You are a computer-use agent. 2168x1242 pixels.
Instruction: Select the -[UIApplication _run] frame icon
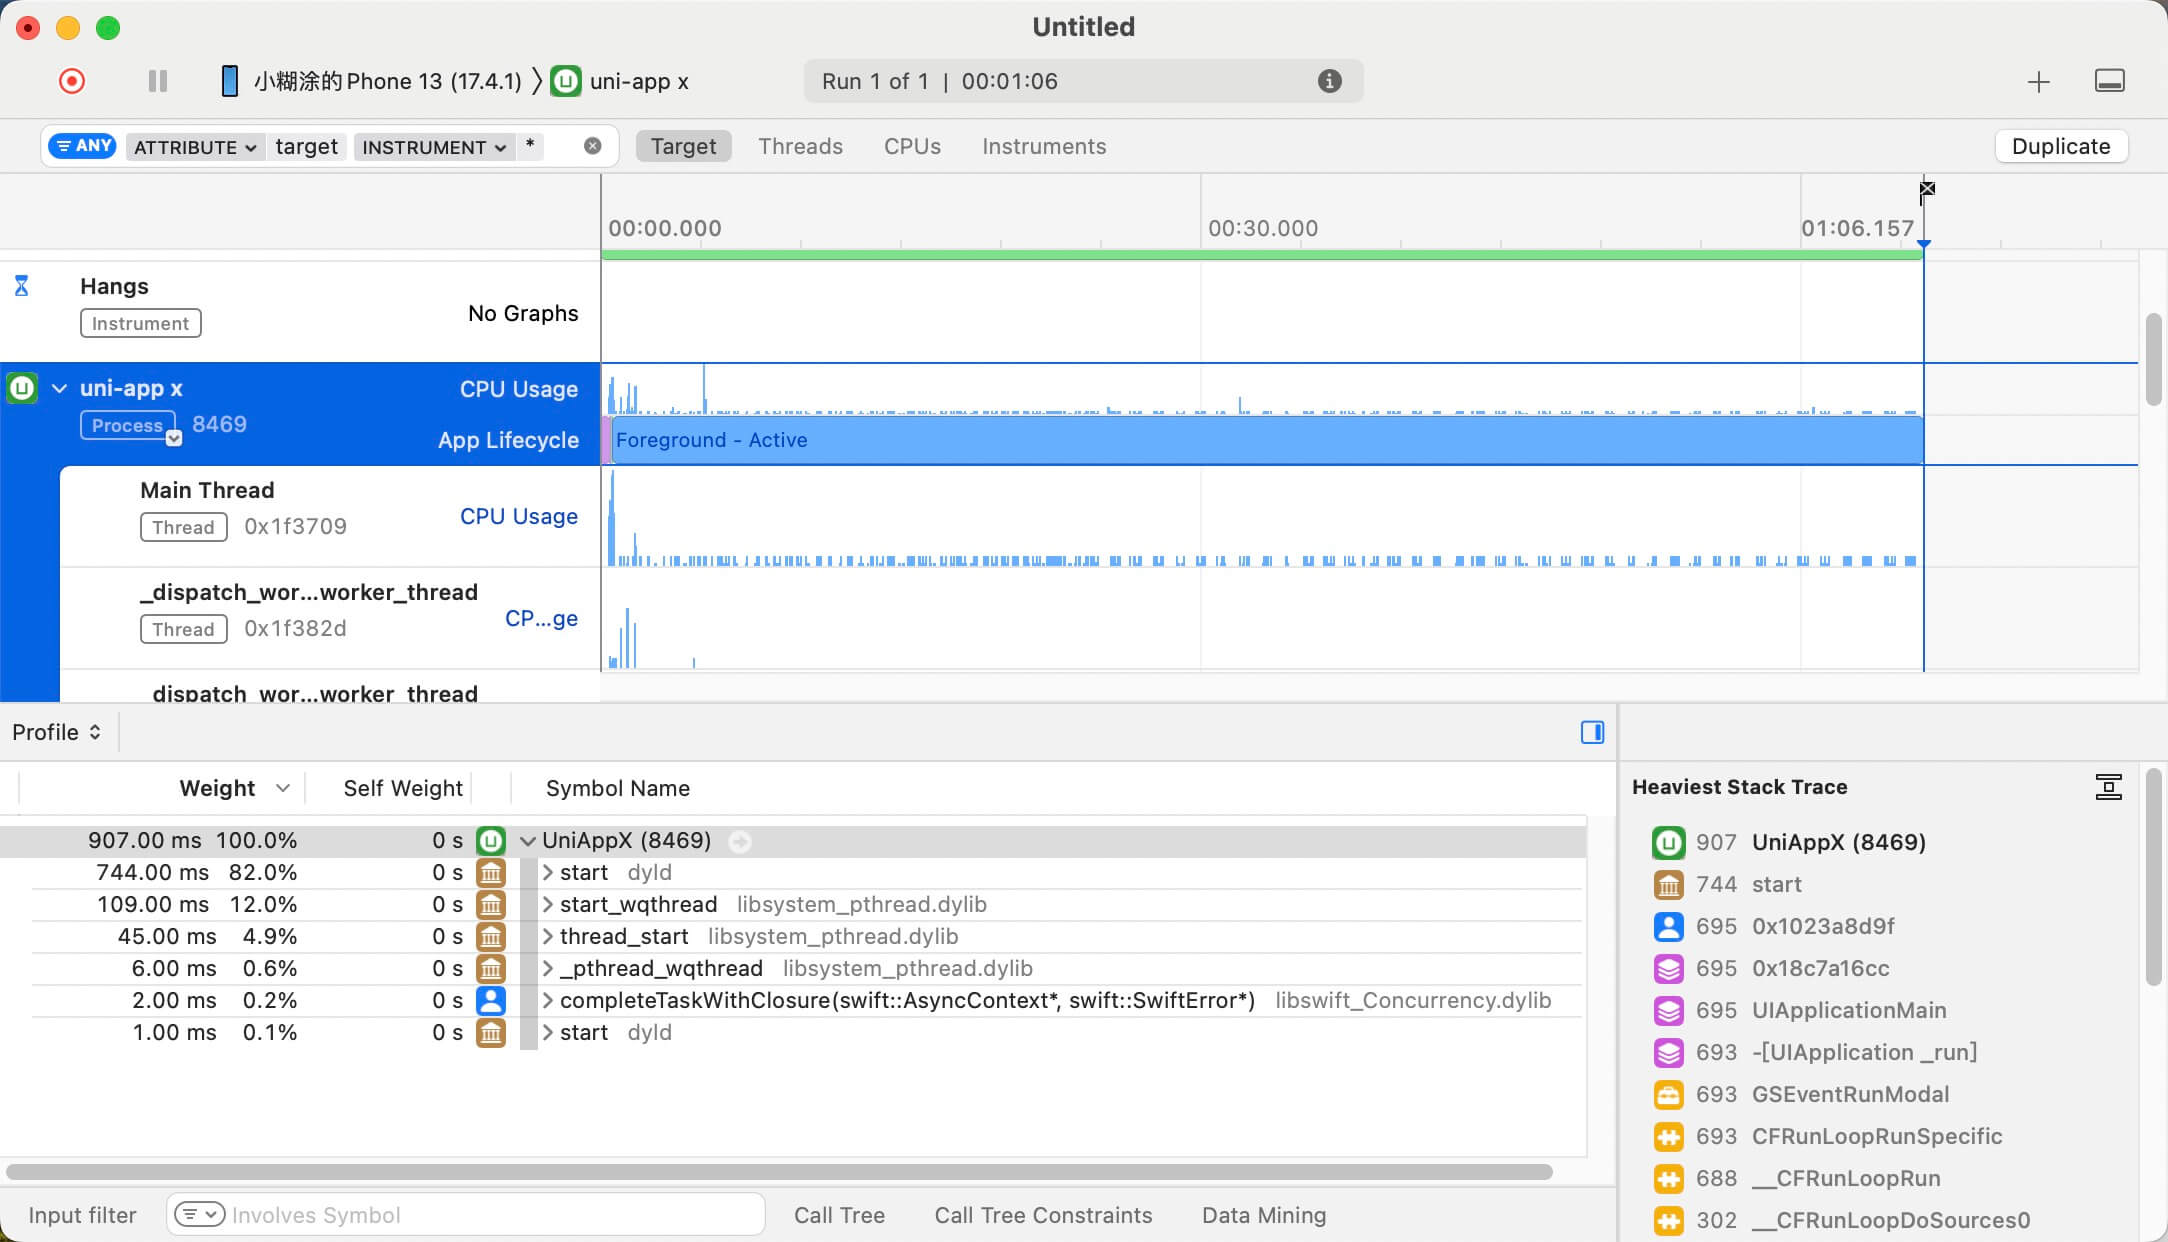(1668, 1053)
